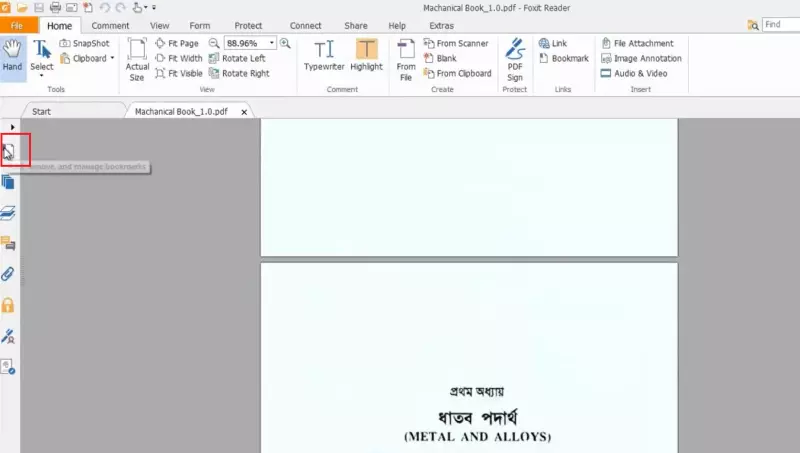Click the Print icon in quick access toolbar

click(55, 8)
